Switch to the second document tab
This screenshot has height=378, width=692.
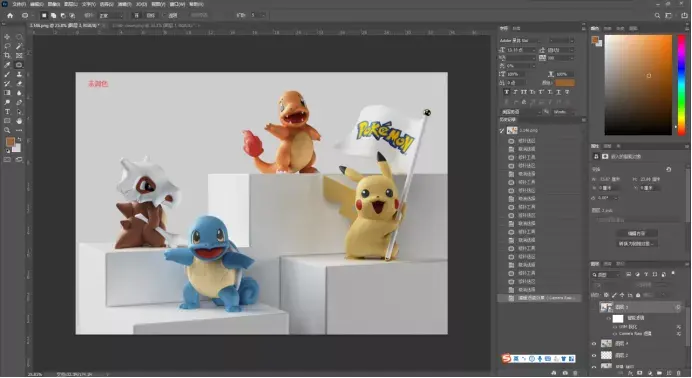point(152,26)
